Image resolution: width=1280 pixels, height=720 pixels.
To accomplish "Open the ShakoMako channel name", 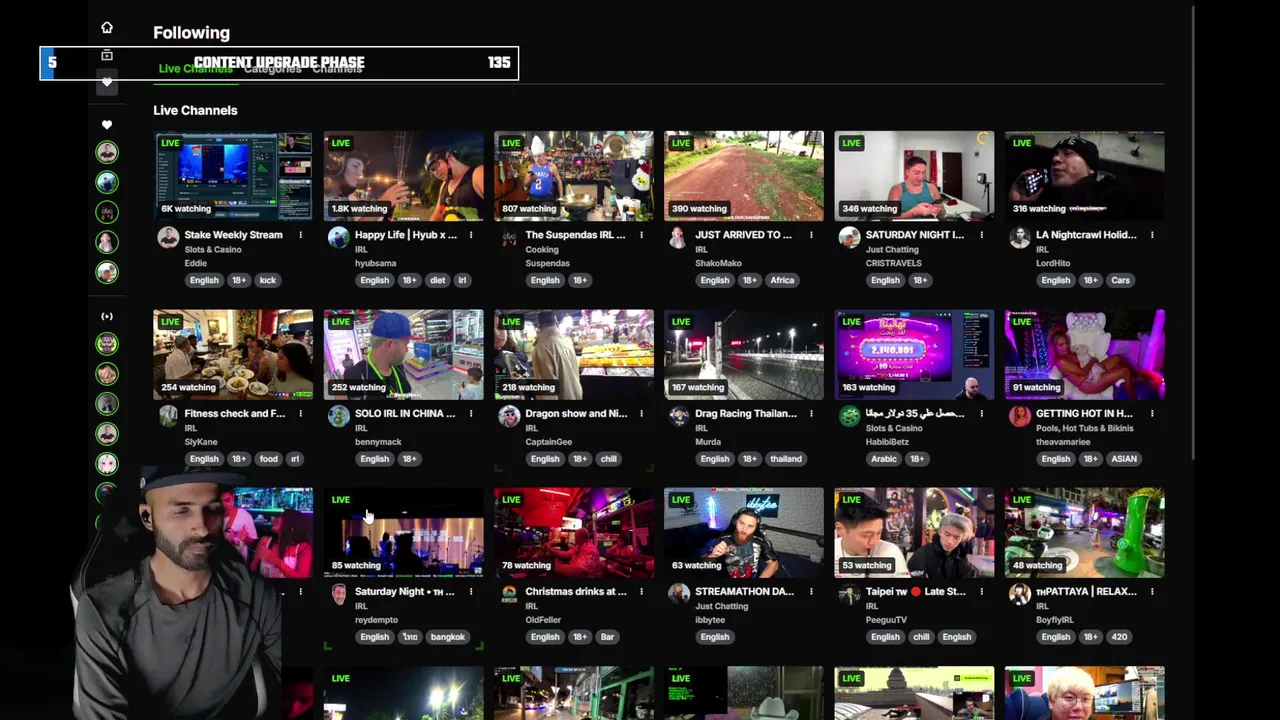I will [718, 263].
